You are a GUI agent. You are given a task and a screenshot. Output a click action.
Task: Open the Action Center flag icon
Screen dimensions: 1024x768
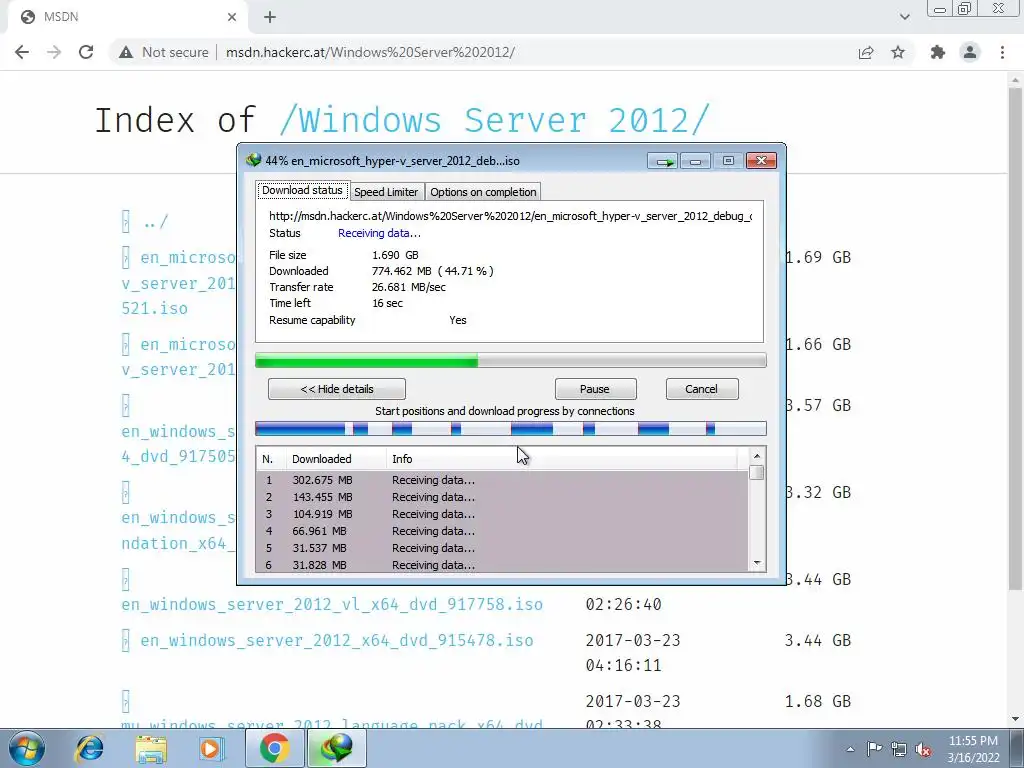(x=874, y=749)
